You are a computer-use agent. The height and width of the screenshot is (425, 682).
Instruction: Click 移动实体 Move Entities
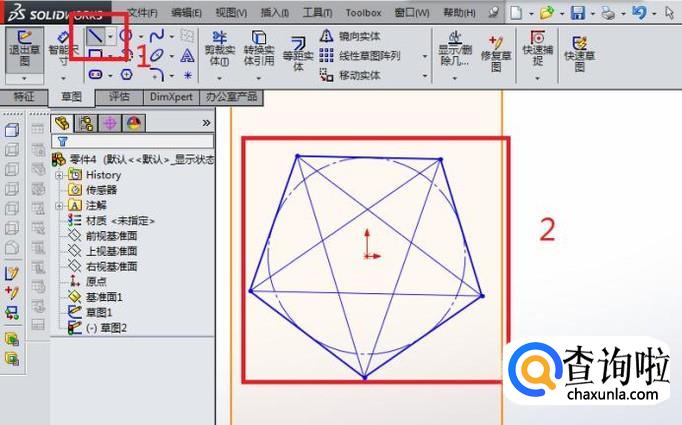coord(350,75)
